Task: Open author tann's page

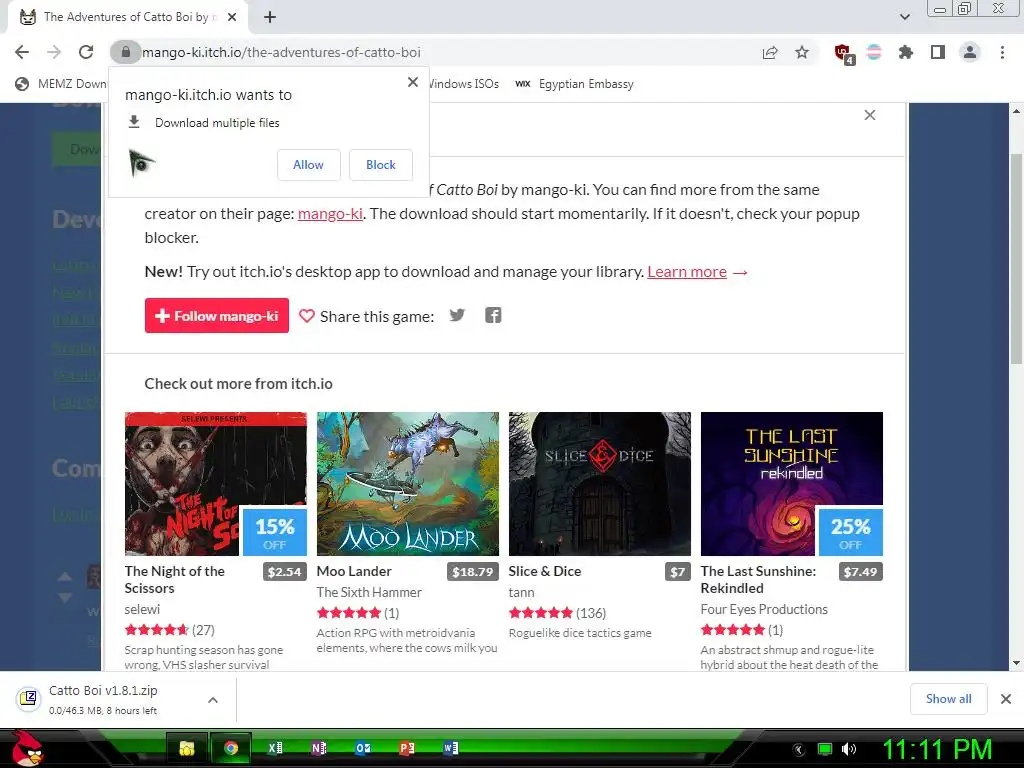Action: [x=521, y=592]
